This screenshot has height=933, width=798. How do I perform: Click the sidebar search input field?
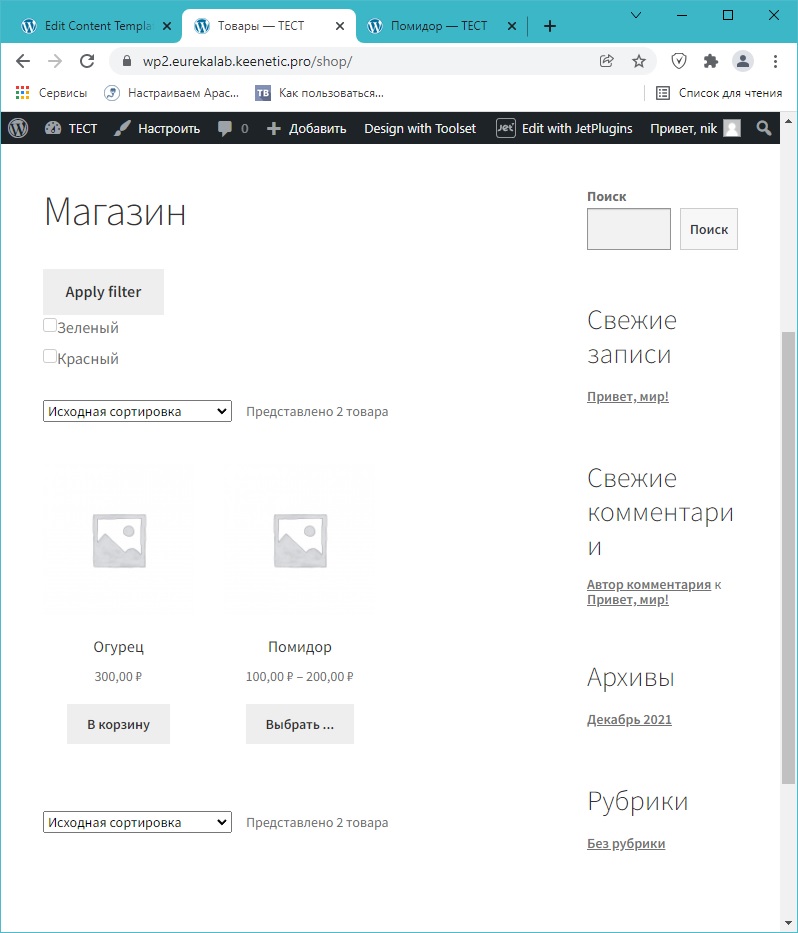[628, 229]
